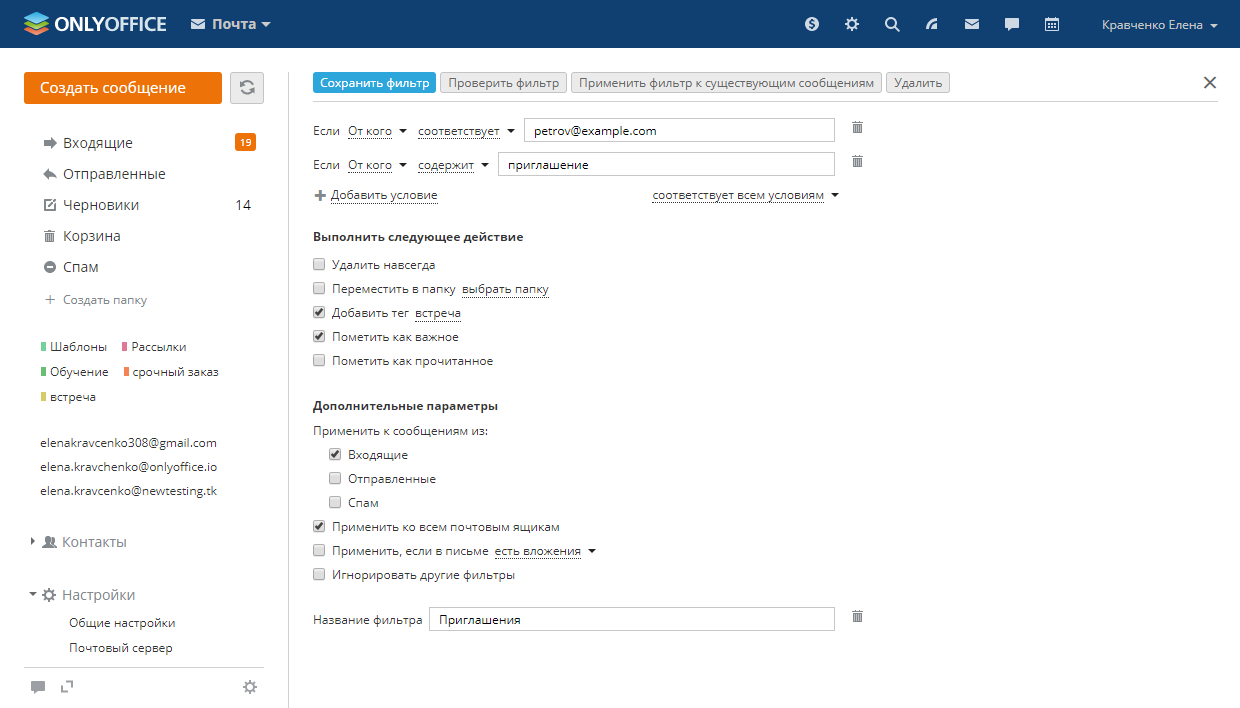Go to the 'Спам' folder
This screenshot has width=1240, height=708.
coord(80,267)
